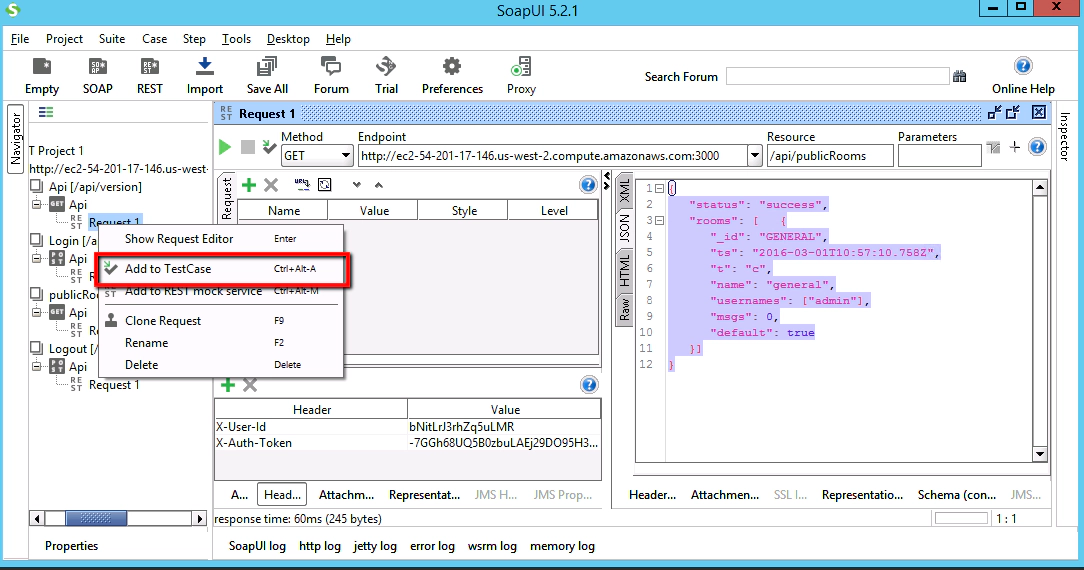Submit request with green play arrow

click(225, 146)
